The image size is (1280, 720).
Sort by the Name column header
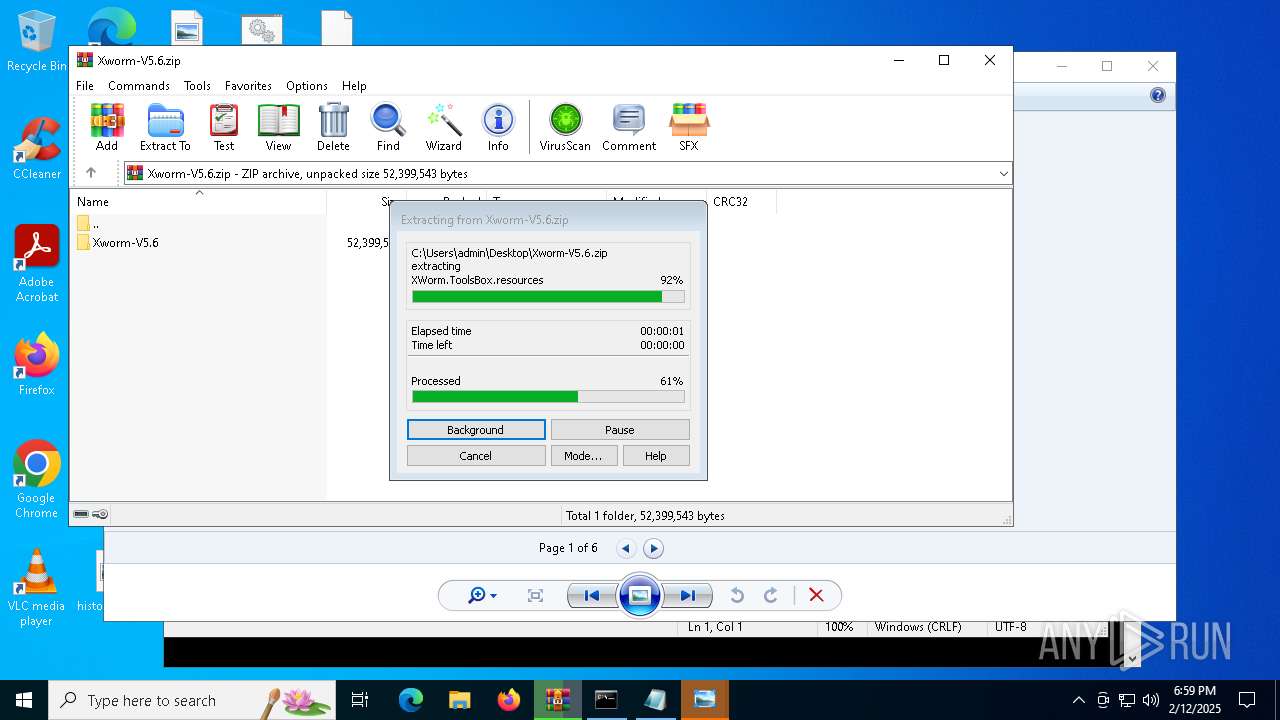click(198, 202)
